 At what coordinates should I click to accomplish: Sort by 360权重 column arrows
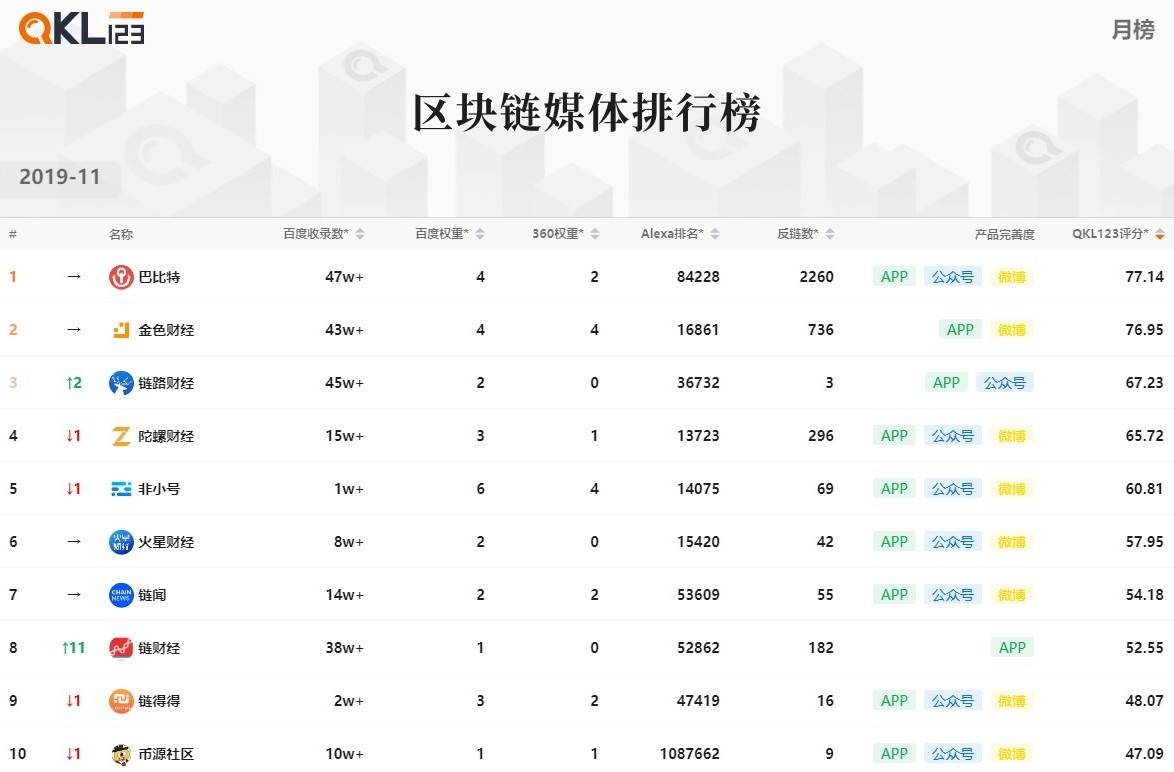pos(594,234)
